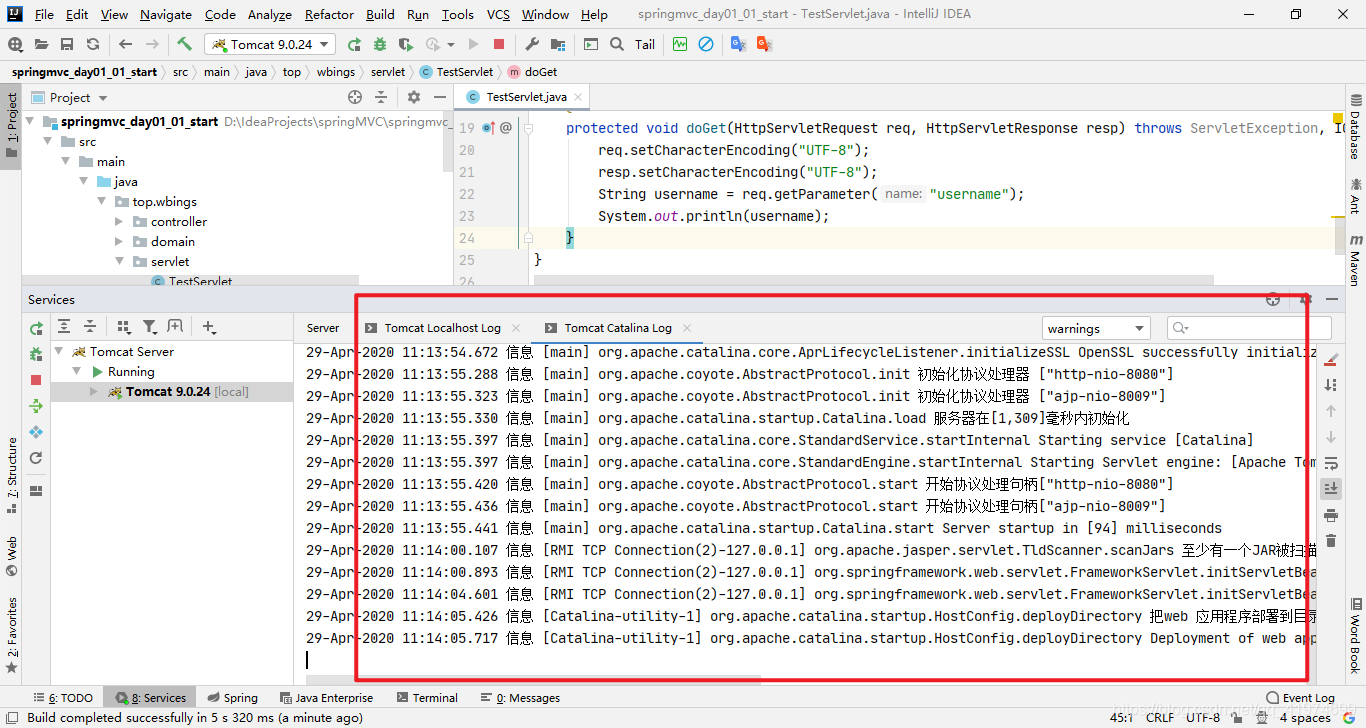Toggle the 1: Project side tool window
Viewport: 1366px width, 728px height.
pyautogui.click(x=11, y=127)
